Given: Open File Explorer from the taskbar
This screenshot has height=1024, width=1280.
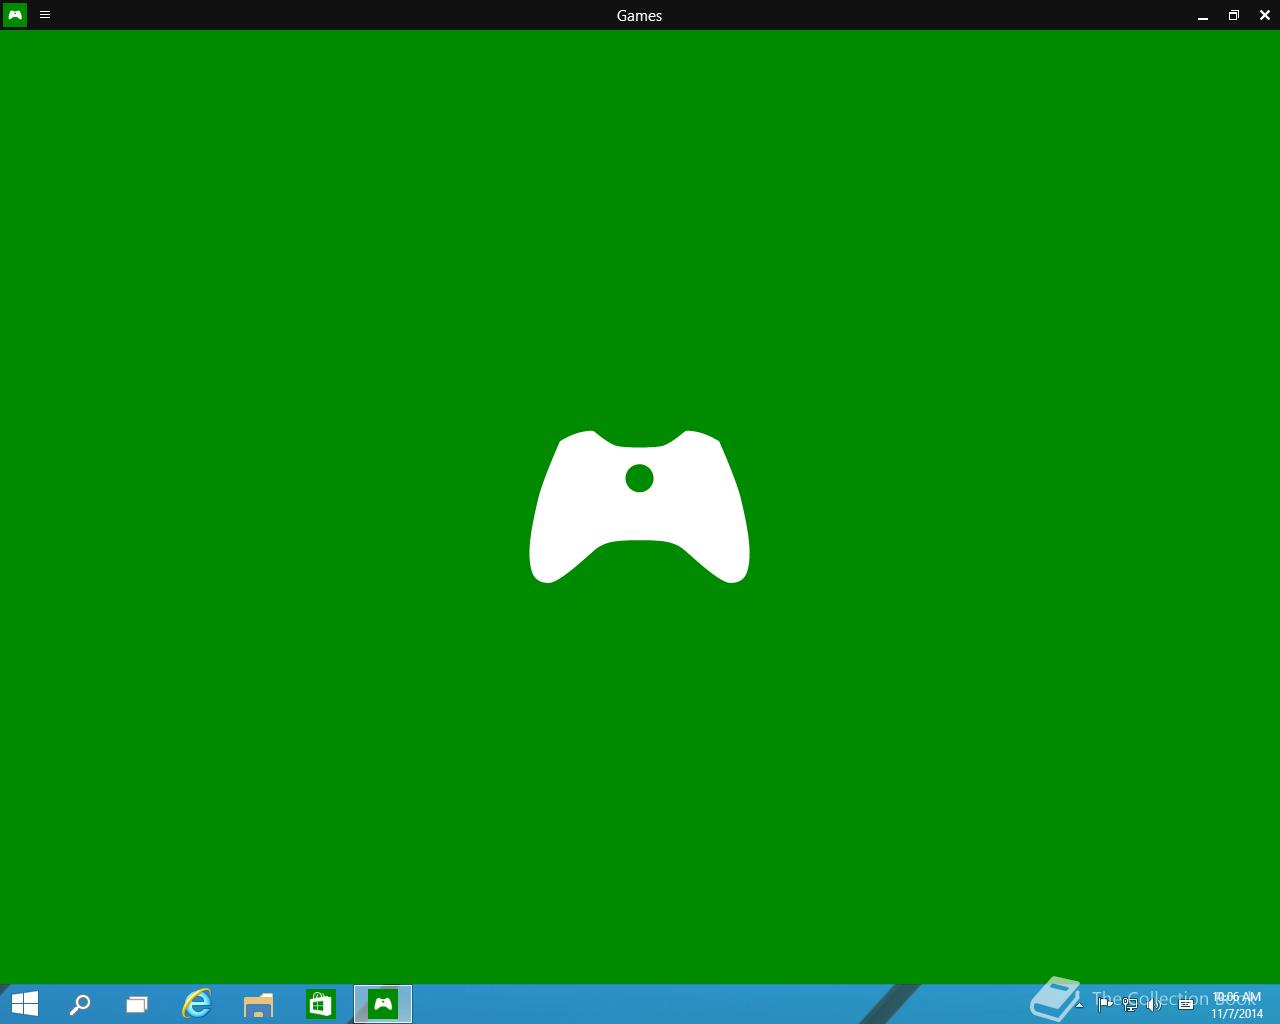Looking at the screenshot, I should pos(258,1004).
